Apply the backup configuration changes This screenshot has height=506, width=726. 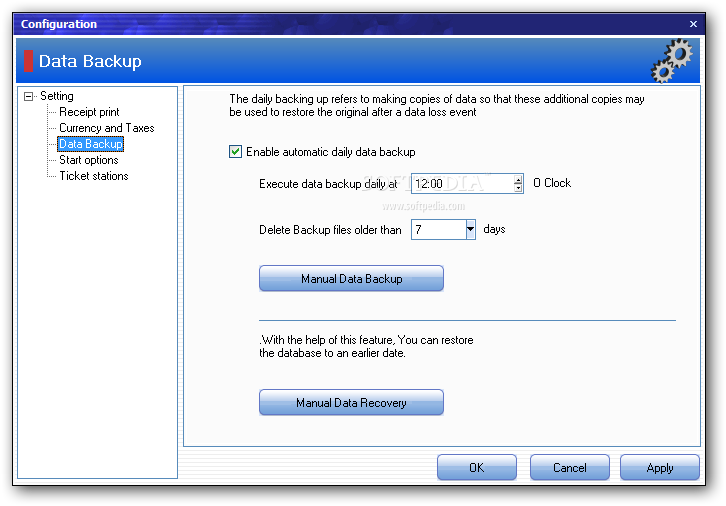click(660, 467)
